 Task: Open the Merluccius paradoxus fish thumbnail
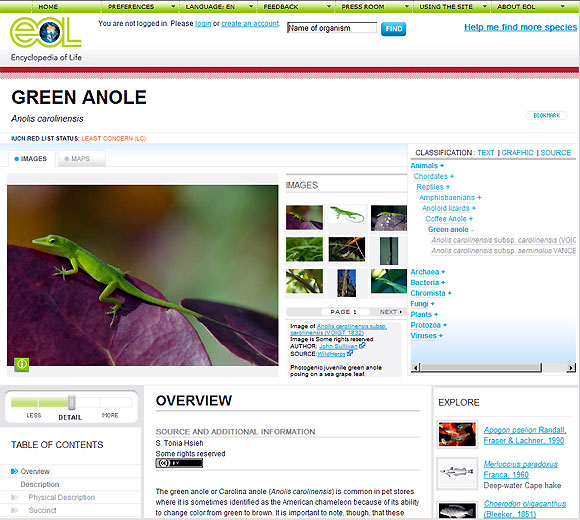click(457, 473)
